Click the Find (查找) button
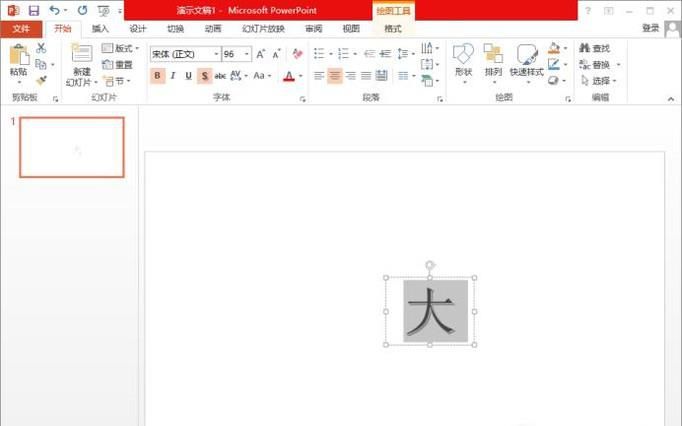This screenshot has height=426, width=682. [x=594, y=48]
